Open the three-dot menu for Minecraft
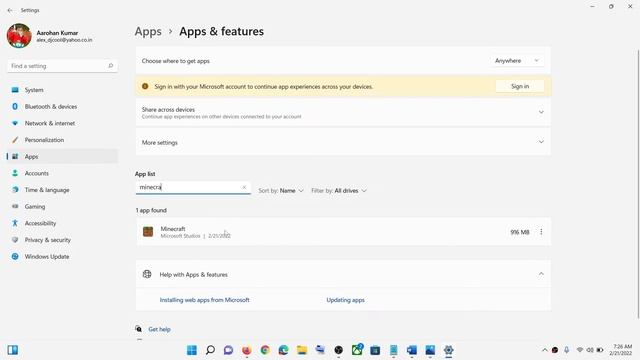Screen dimensions: 640x360 (541, 232)
